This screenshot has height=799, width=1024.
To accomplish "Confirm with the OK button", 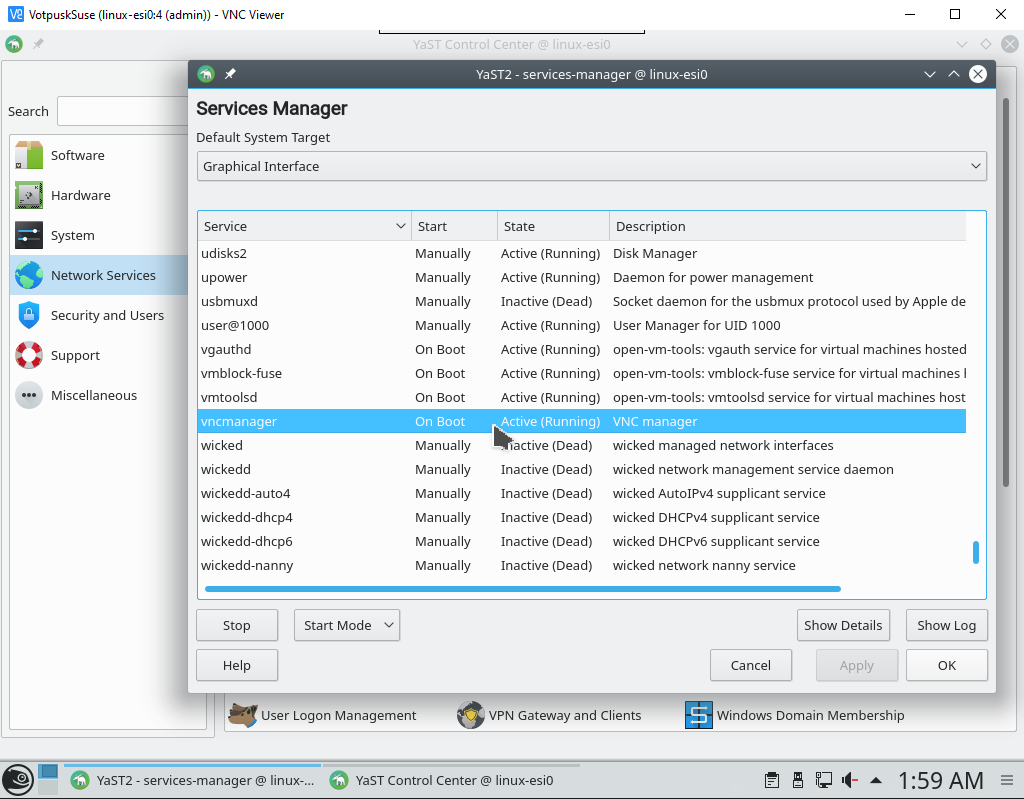I will pyautogui.click(x=947, y=665).
